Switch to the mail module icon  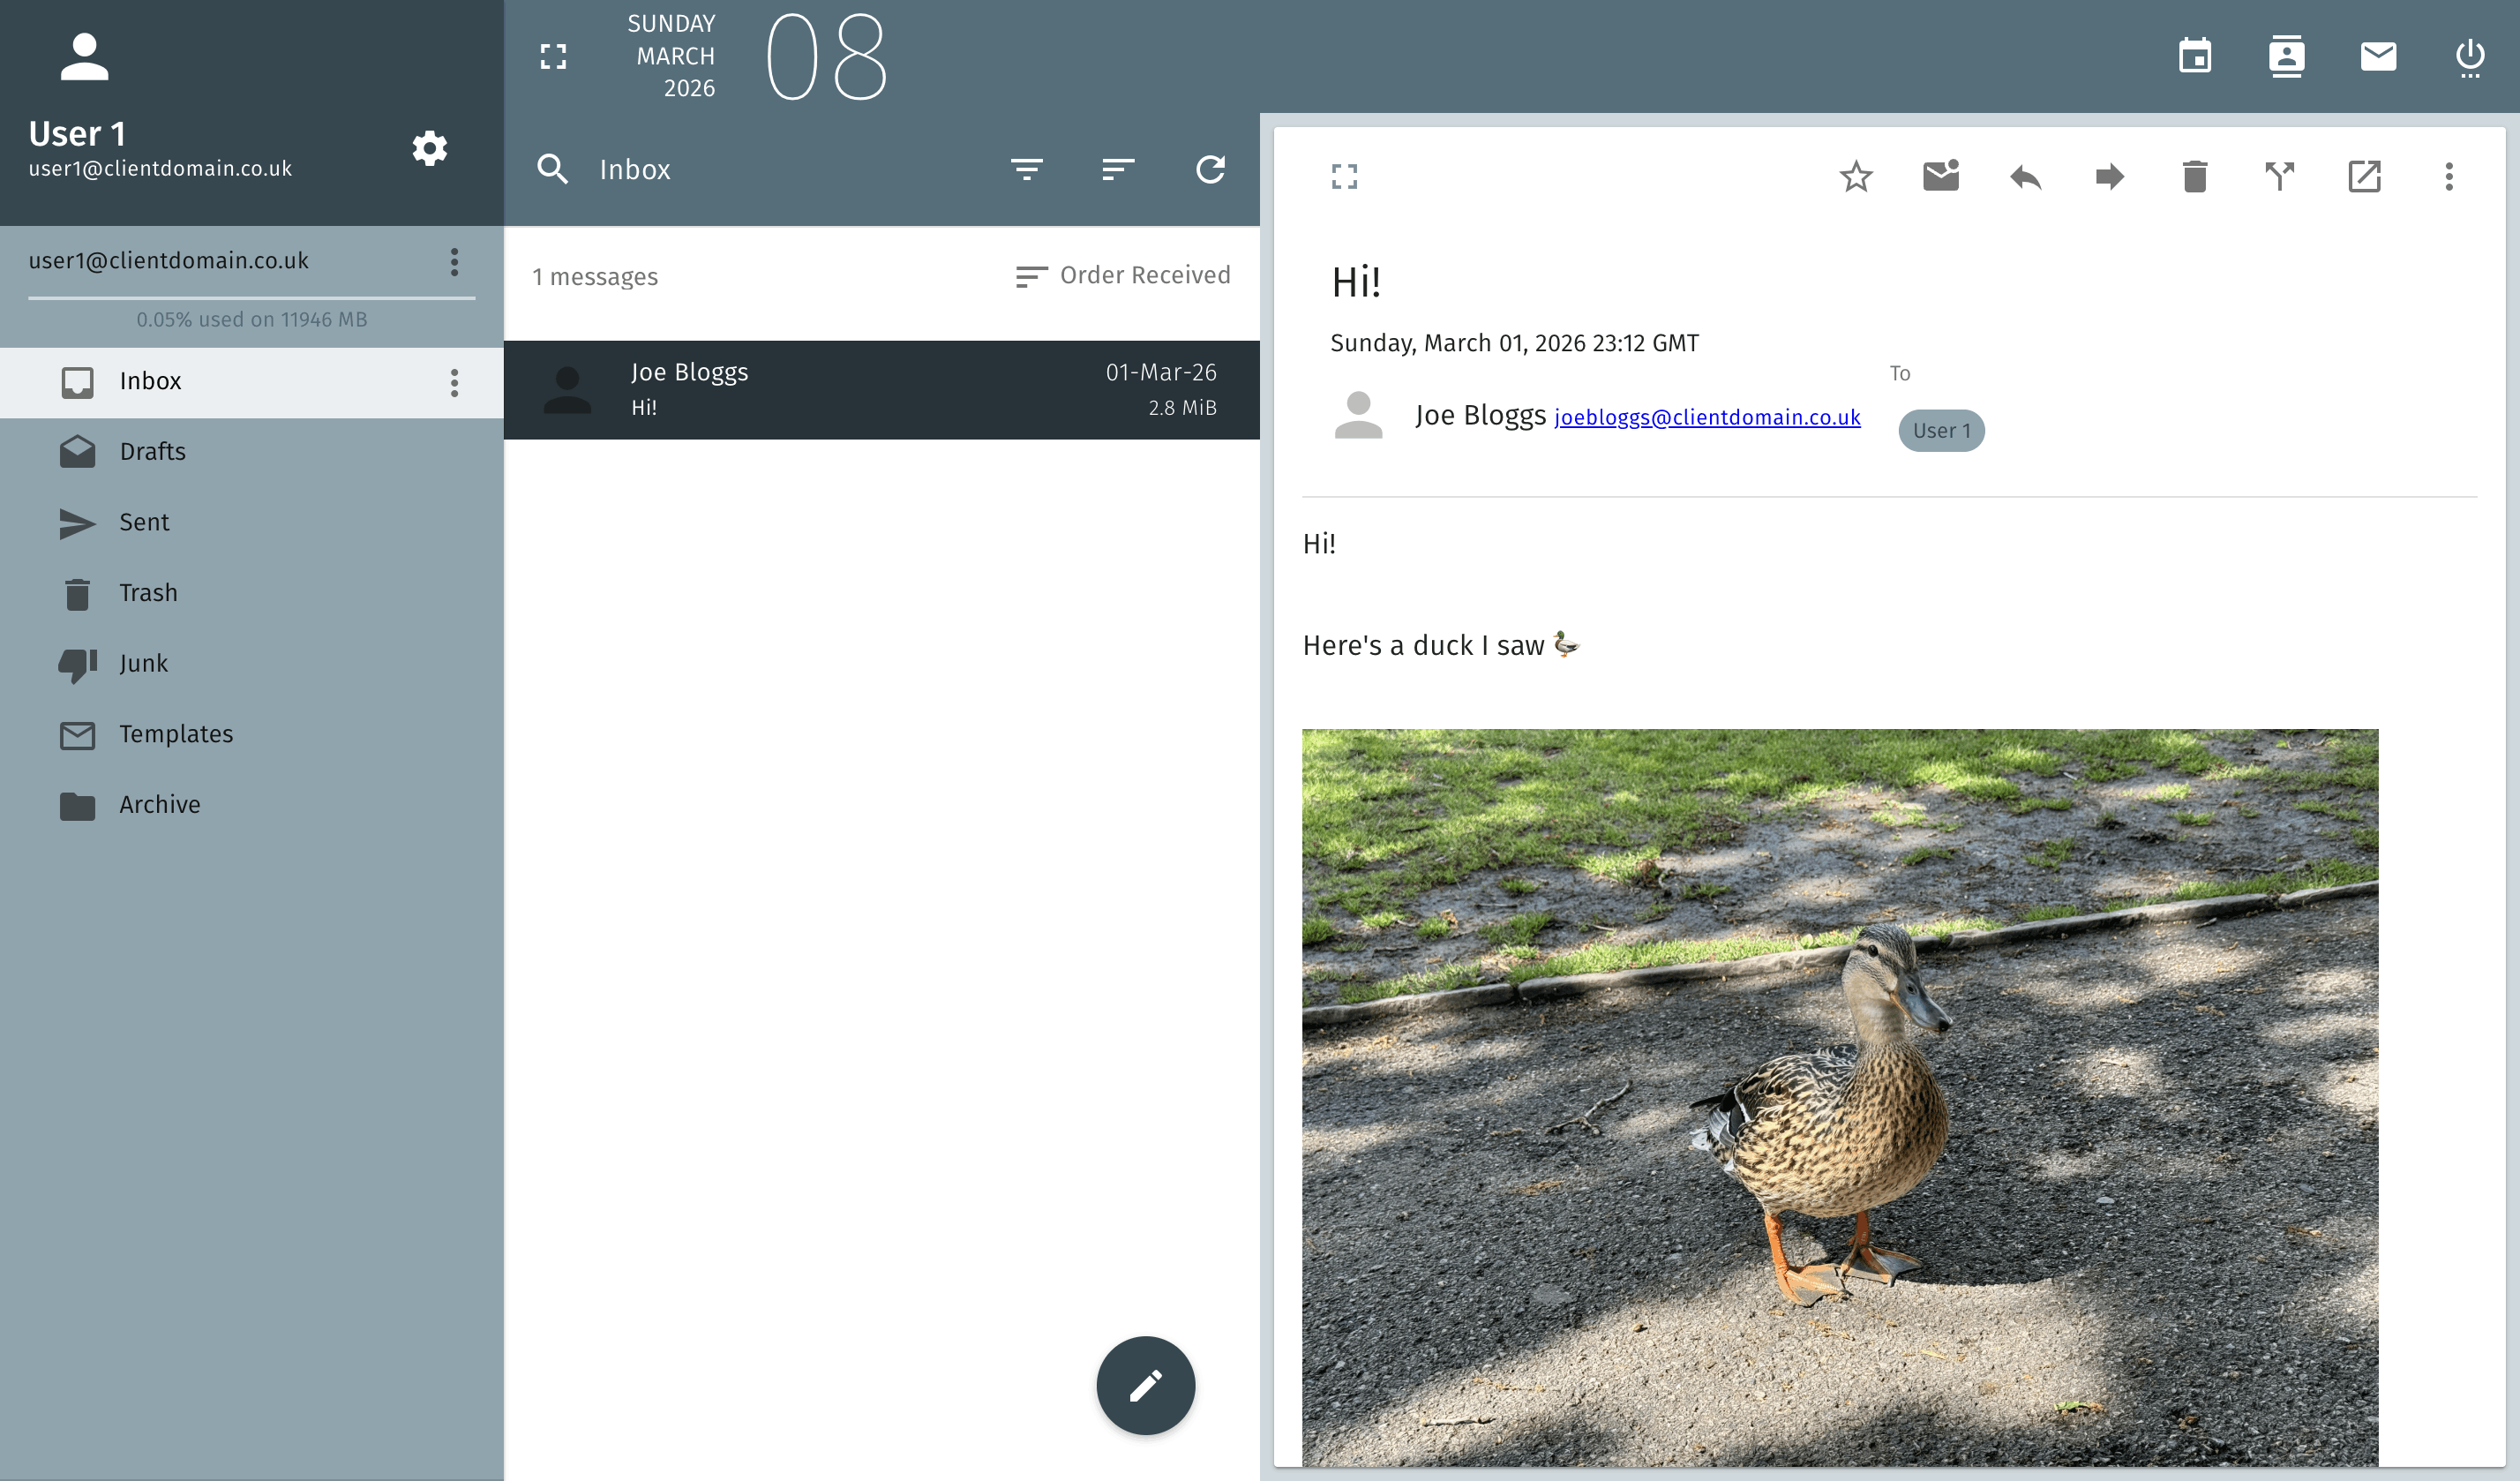2378,56
